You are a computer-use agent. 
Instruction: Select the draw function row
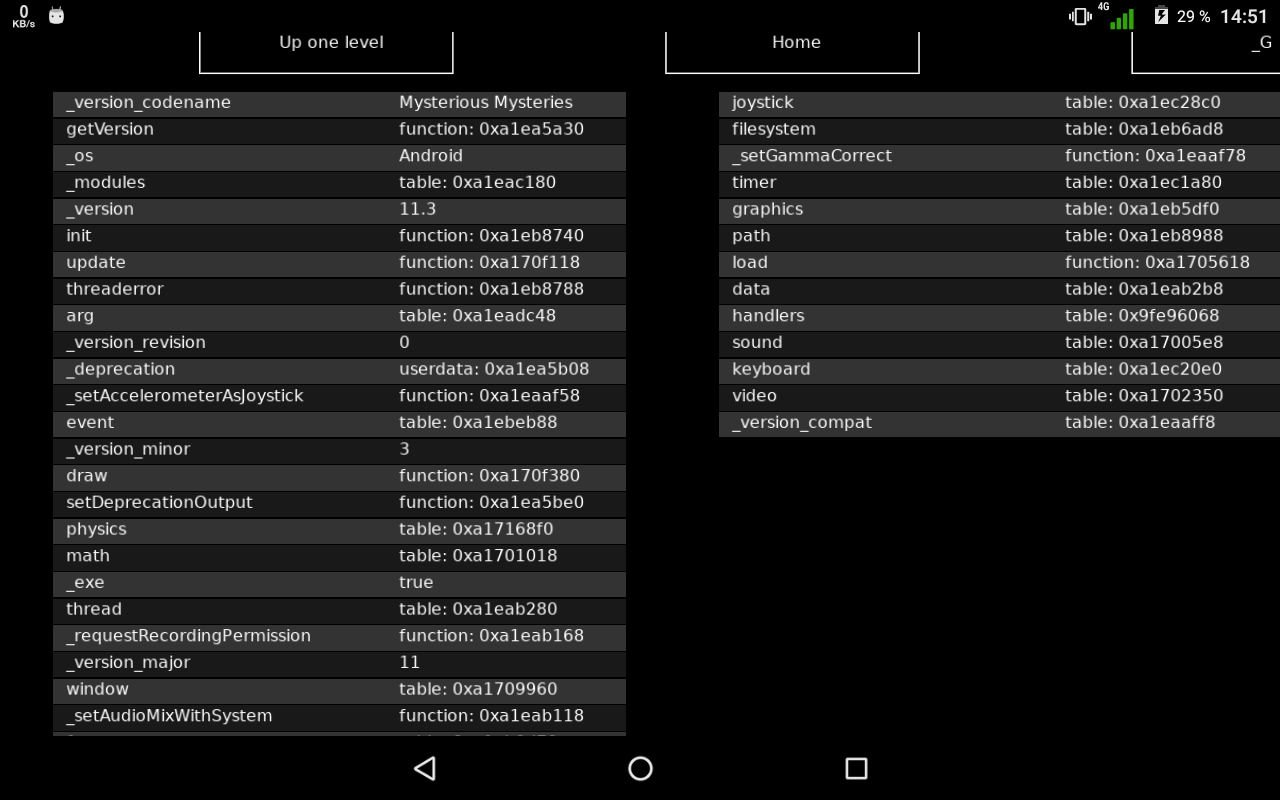tap(339, 476)
